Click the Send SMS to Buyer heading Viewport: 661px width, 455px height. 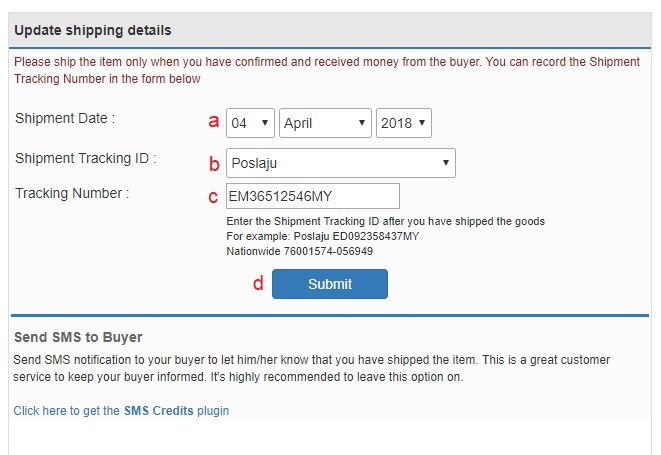click(78, 337)
